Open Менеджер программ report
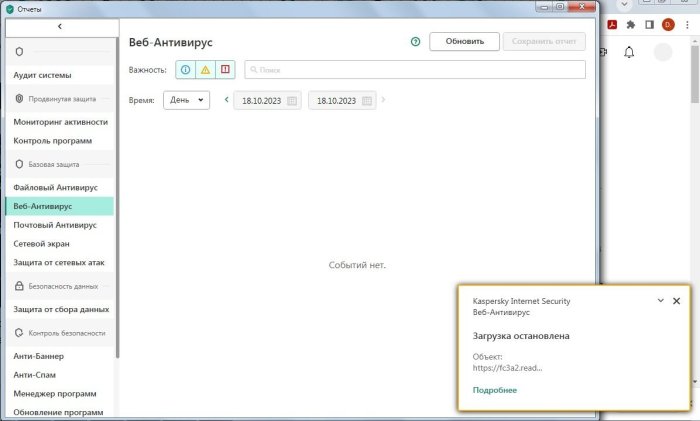 [x=60, y=394]
